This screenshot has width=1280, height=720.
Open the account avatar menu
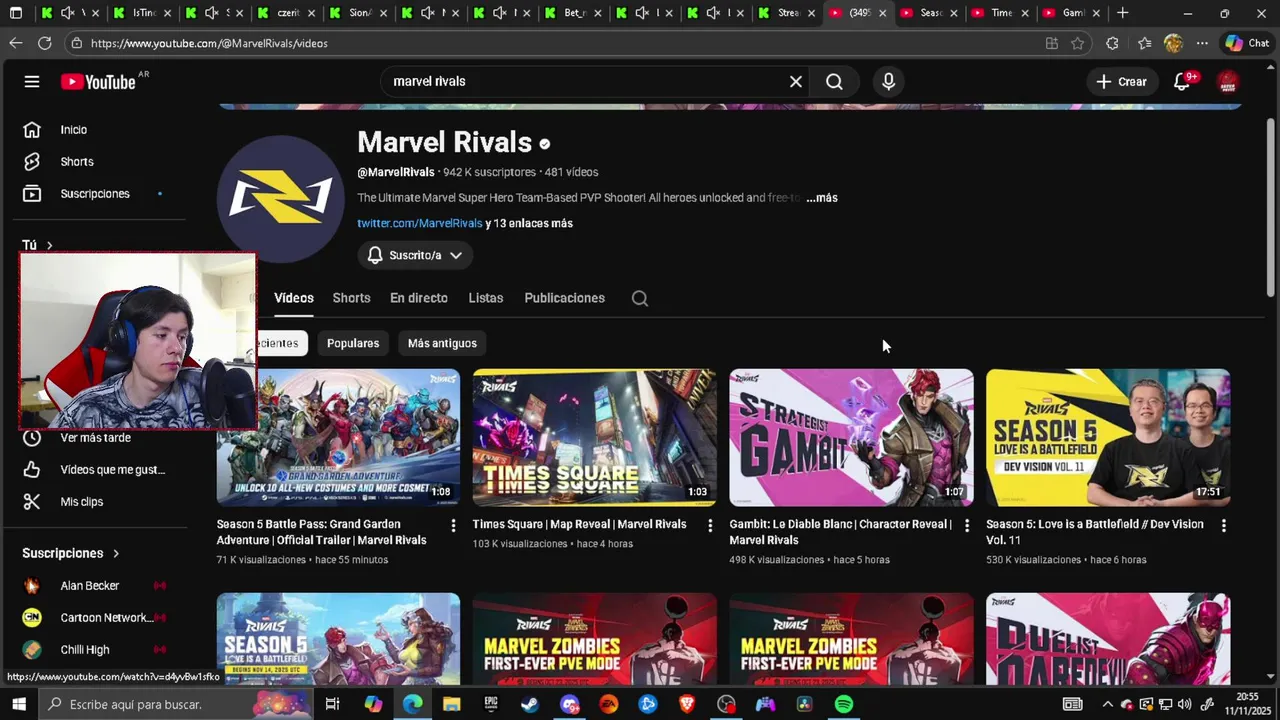click(x=1228, y=82)
